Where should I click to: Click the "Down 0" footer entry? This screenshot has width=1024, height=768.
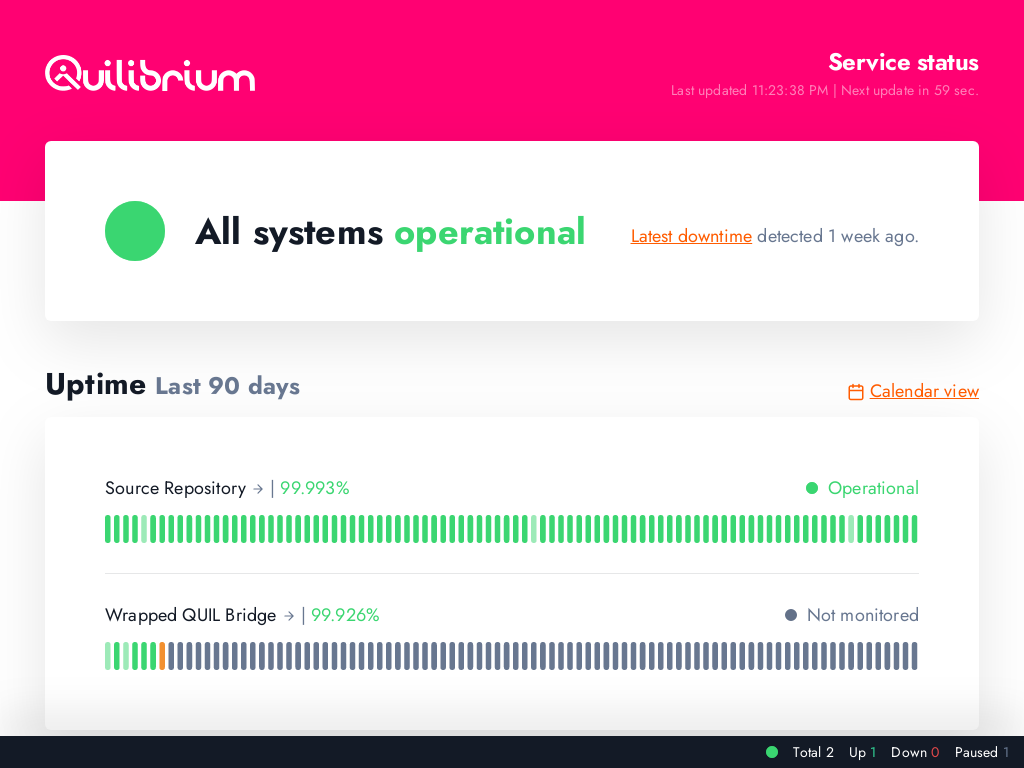click(x=915, y=752)
